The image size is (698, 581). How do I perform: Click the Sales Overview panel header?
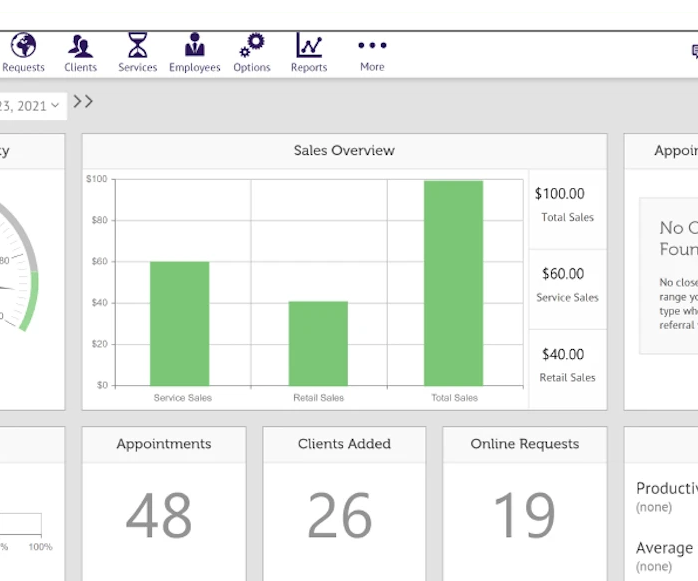[344, 151]
